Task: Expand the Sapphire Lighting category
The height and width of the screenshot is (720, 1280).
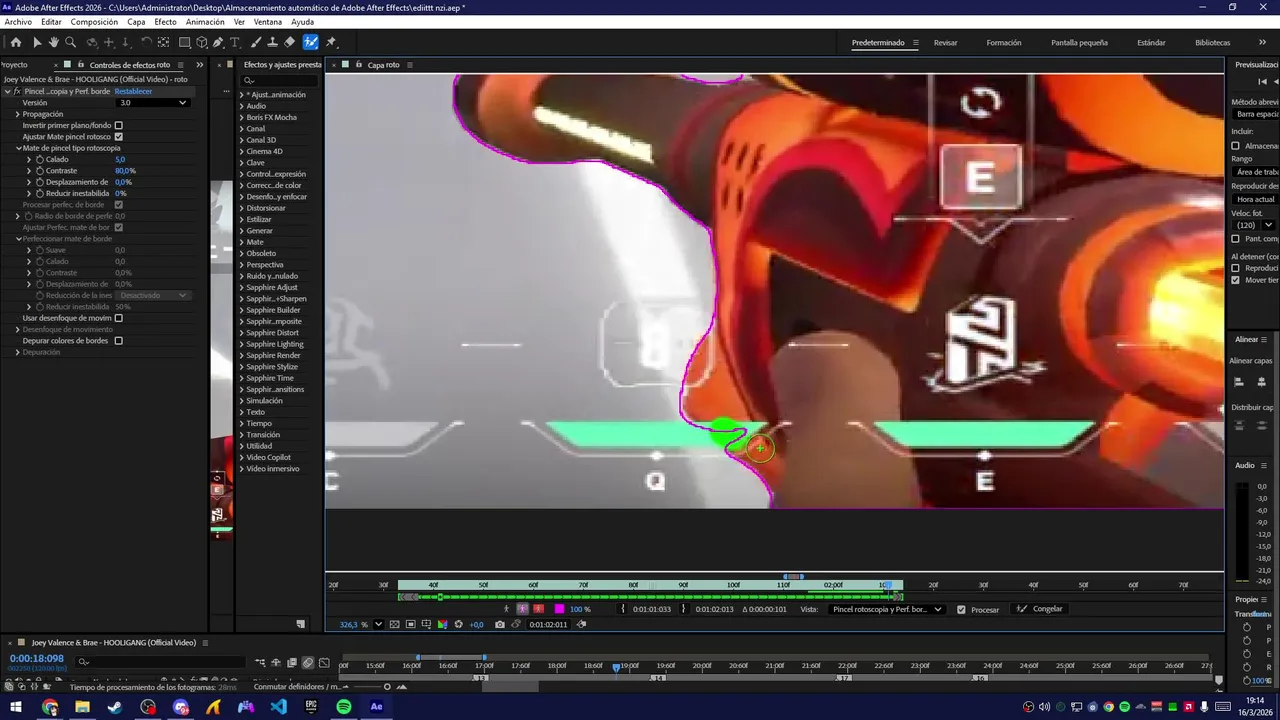Action: point(241,344)
